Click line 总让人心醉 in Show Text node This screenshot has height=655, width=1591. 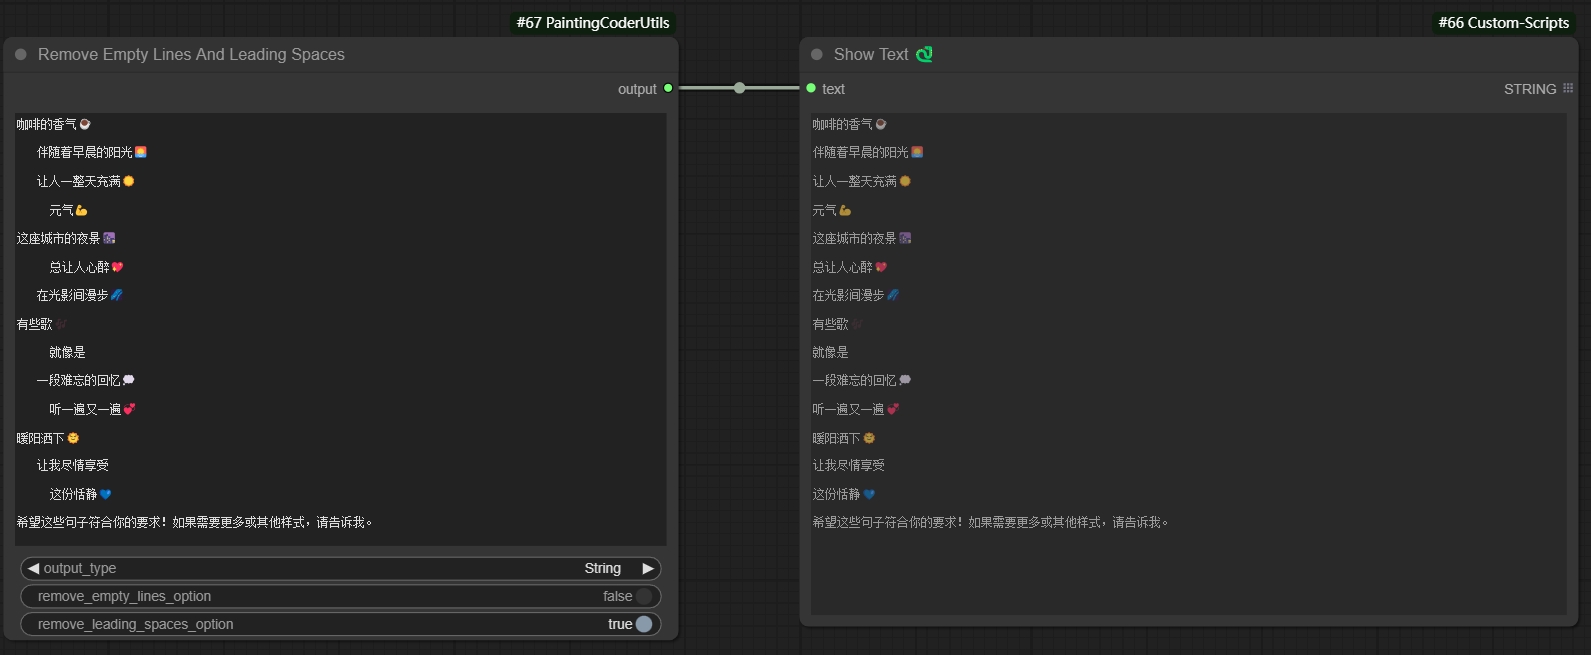tap(850, 268)
